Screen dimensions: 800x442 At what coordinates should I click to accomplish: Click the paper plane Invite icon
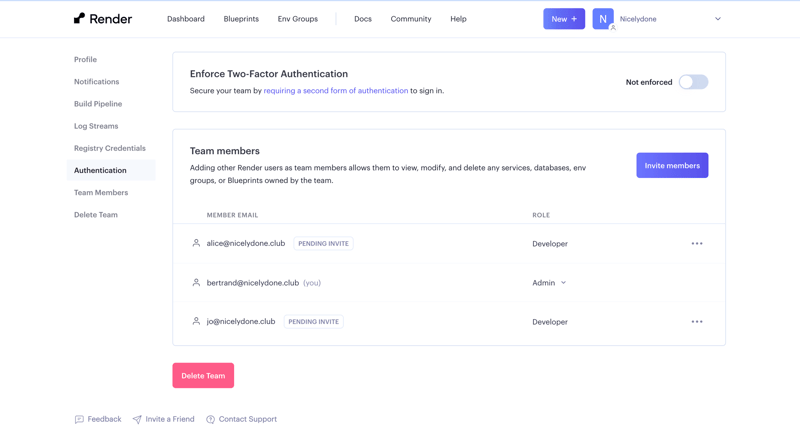pos(137,420)
